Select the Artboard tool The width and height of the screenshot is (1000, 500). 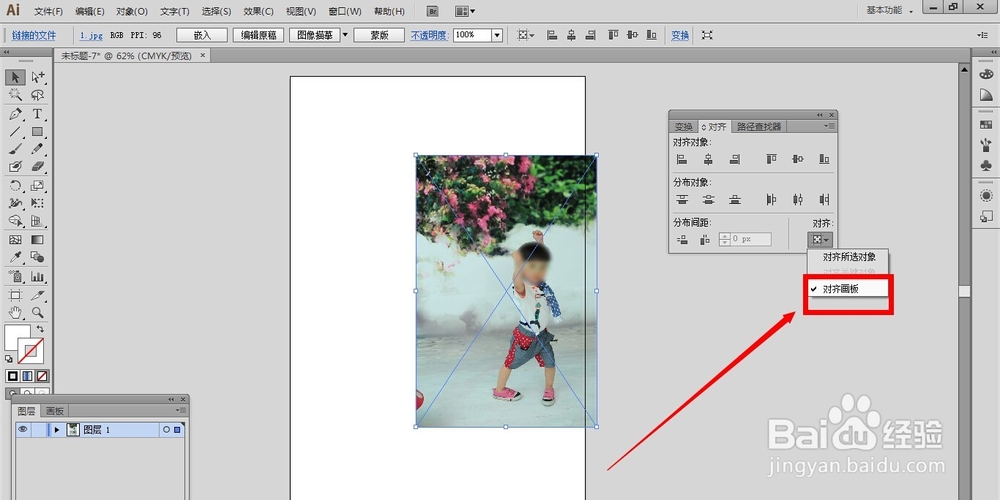[15, 295]
